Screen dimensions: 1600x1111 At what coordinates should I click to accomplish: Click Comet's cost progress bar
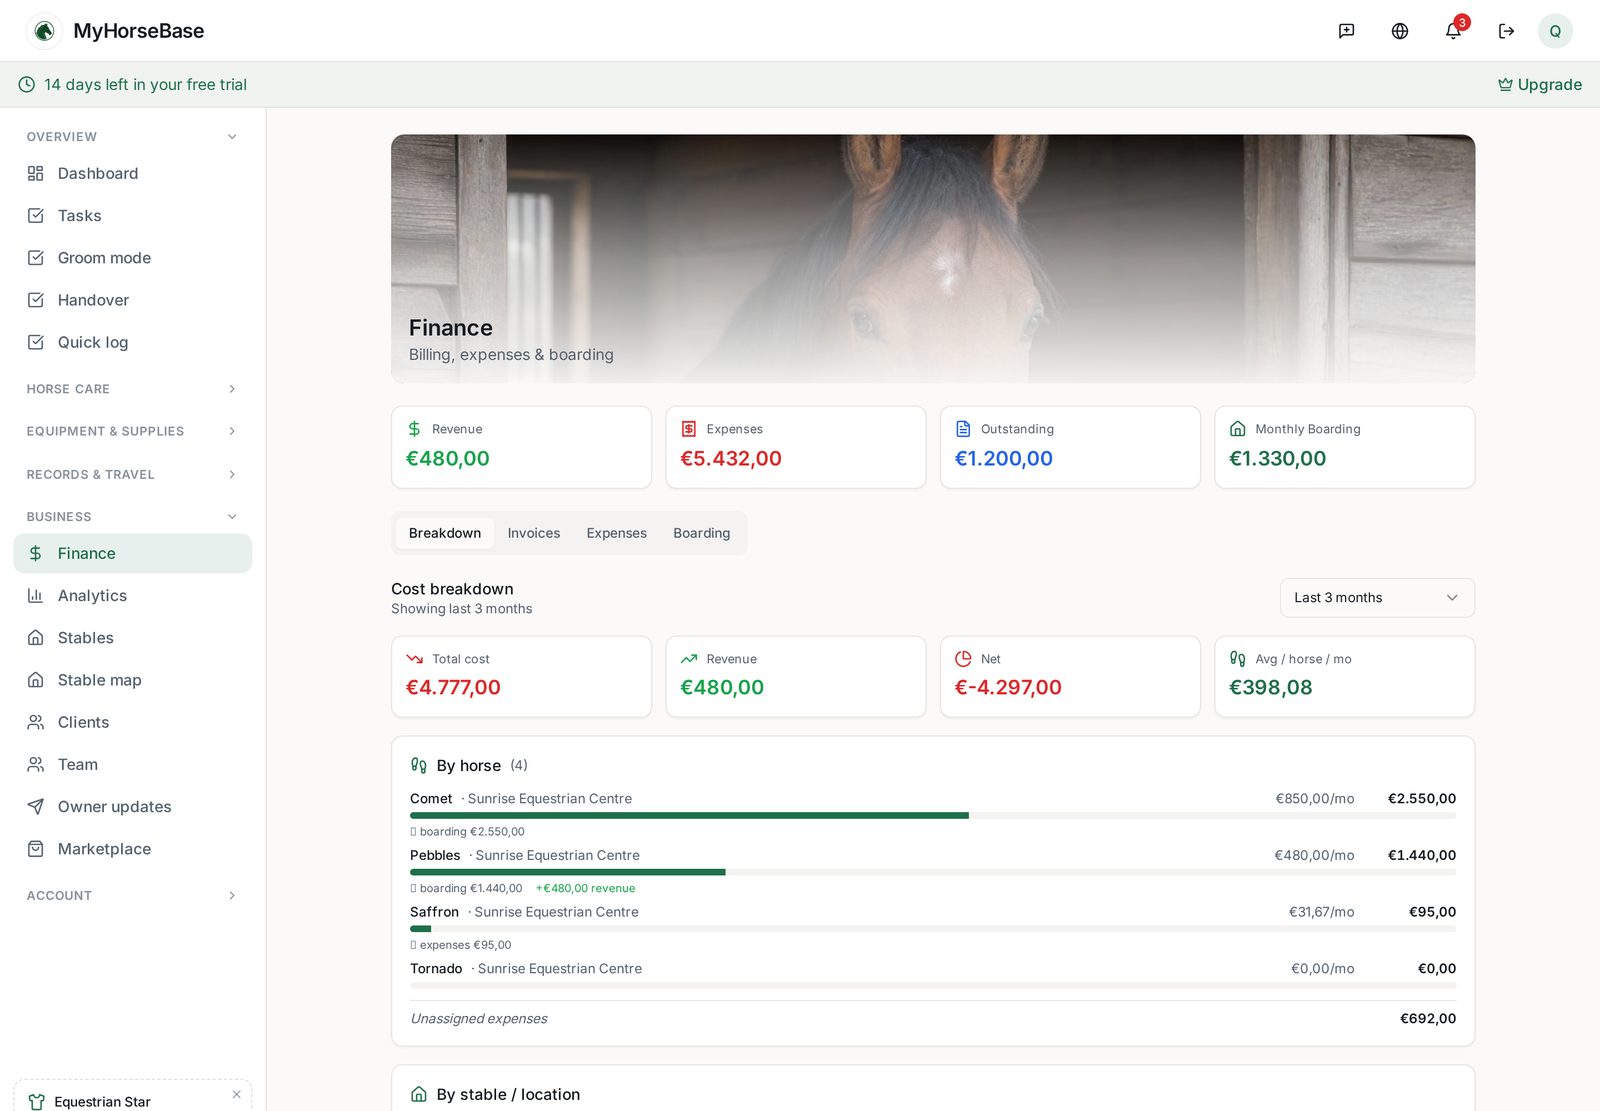(x=933, y=816)
